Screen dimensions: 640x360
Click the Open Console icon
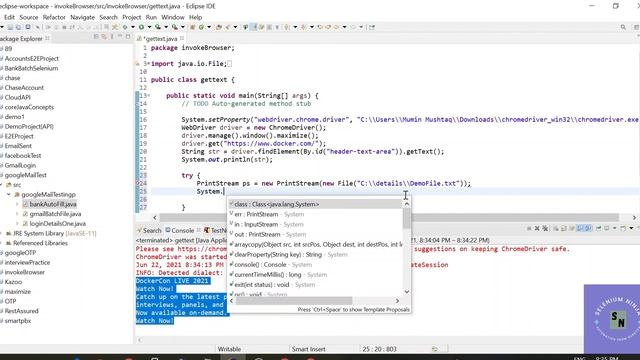(x=623, y=228)
